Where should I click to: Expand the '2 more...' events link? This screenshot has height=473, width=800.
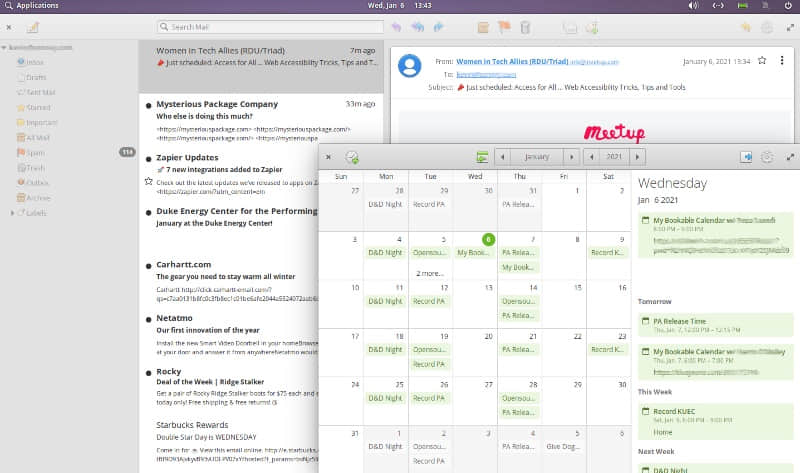pyautogui.click(x=430, y=272)
